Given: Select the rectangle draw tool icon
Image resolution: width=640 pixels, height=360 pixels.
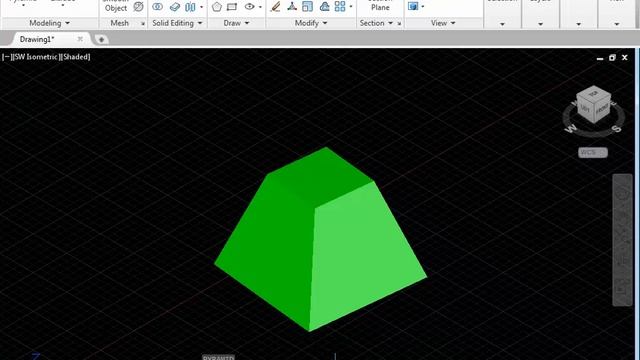Looking at the screenshot, I should pos(232,7).
